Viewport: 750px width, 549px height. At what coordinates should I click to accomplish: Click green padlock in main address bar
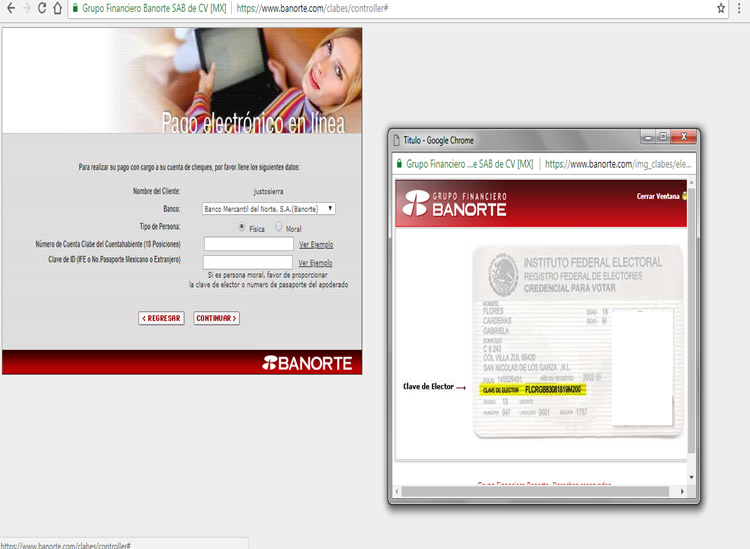tap(75, 8)
